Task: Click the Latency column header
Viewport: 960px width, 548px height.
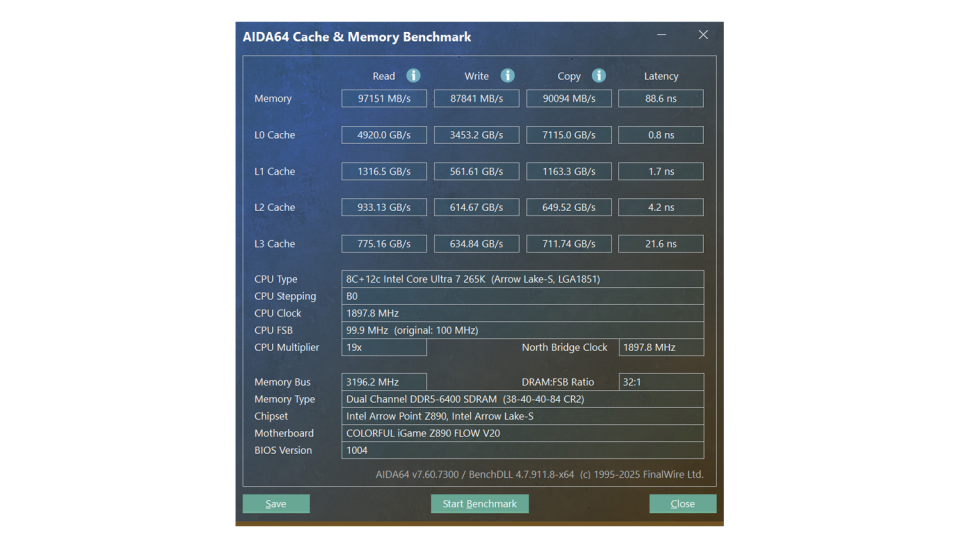Action: [x=661, y=77]
